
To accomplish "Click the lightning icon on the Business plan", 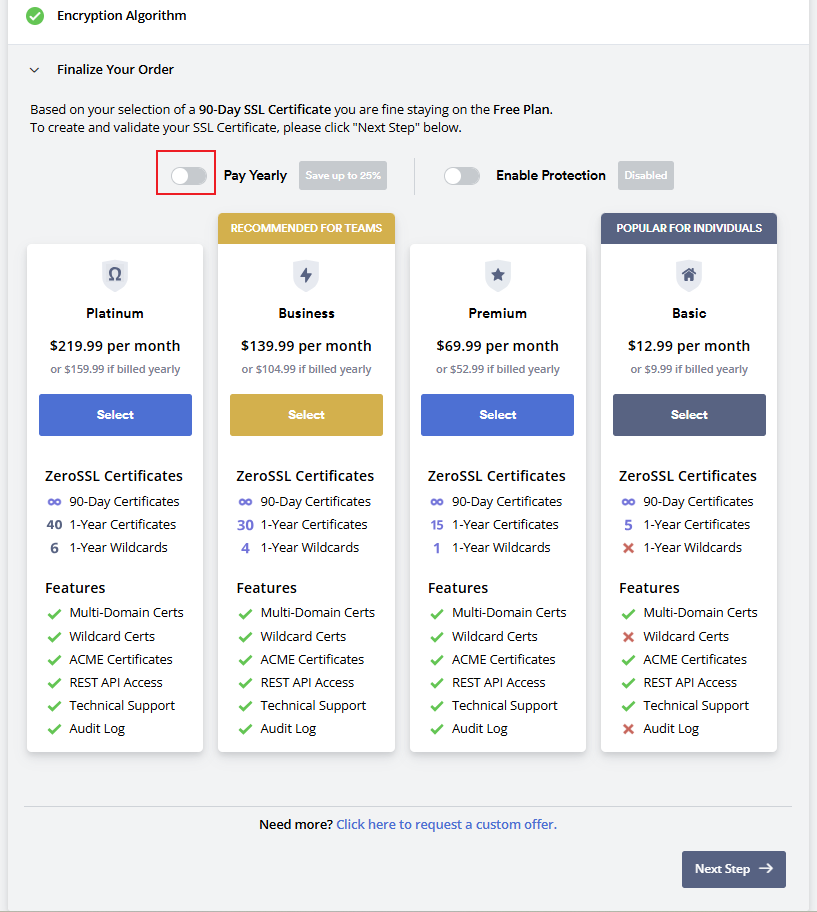I will [x=306, y=274].
